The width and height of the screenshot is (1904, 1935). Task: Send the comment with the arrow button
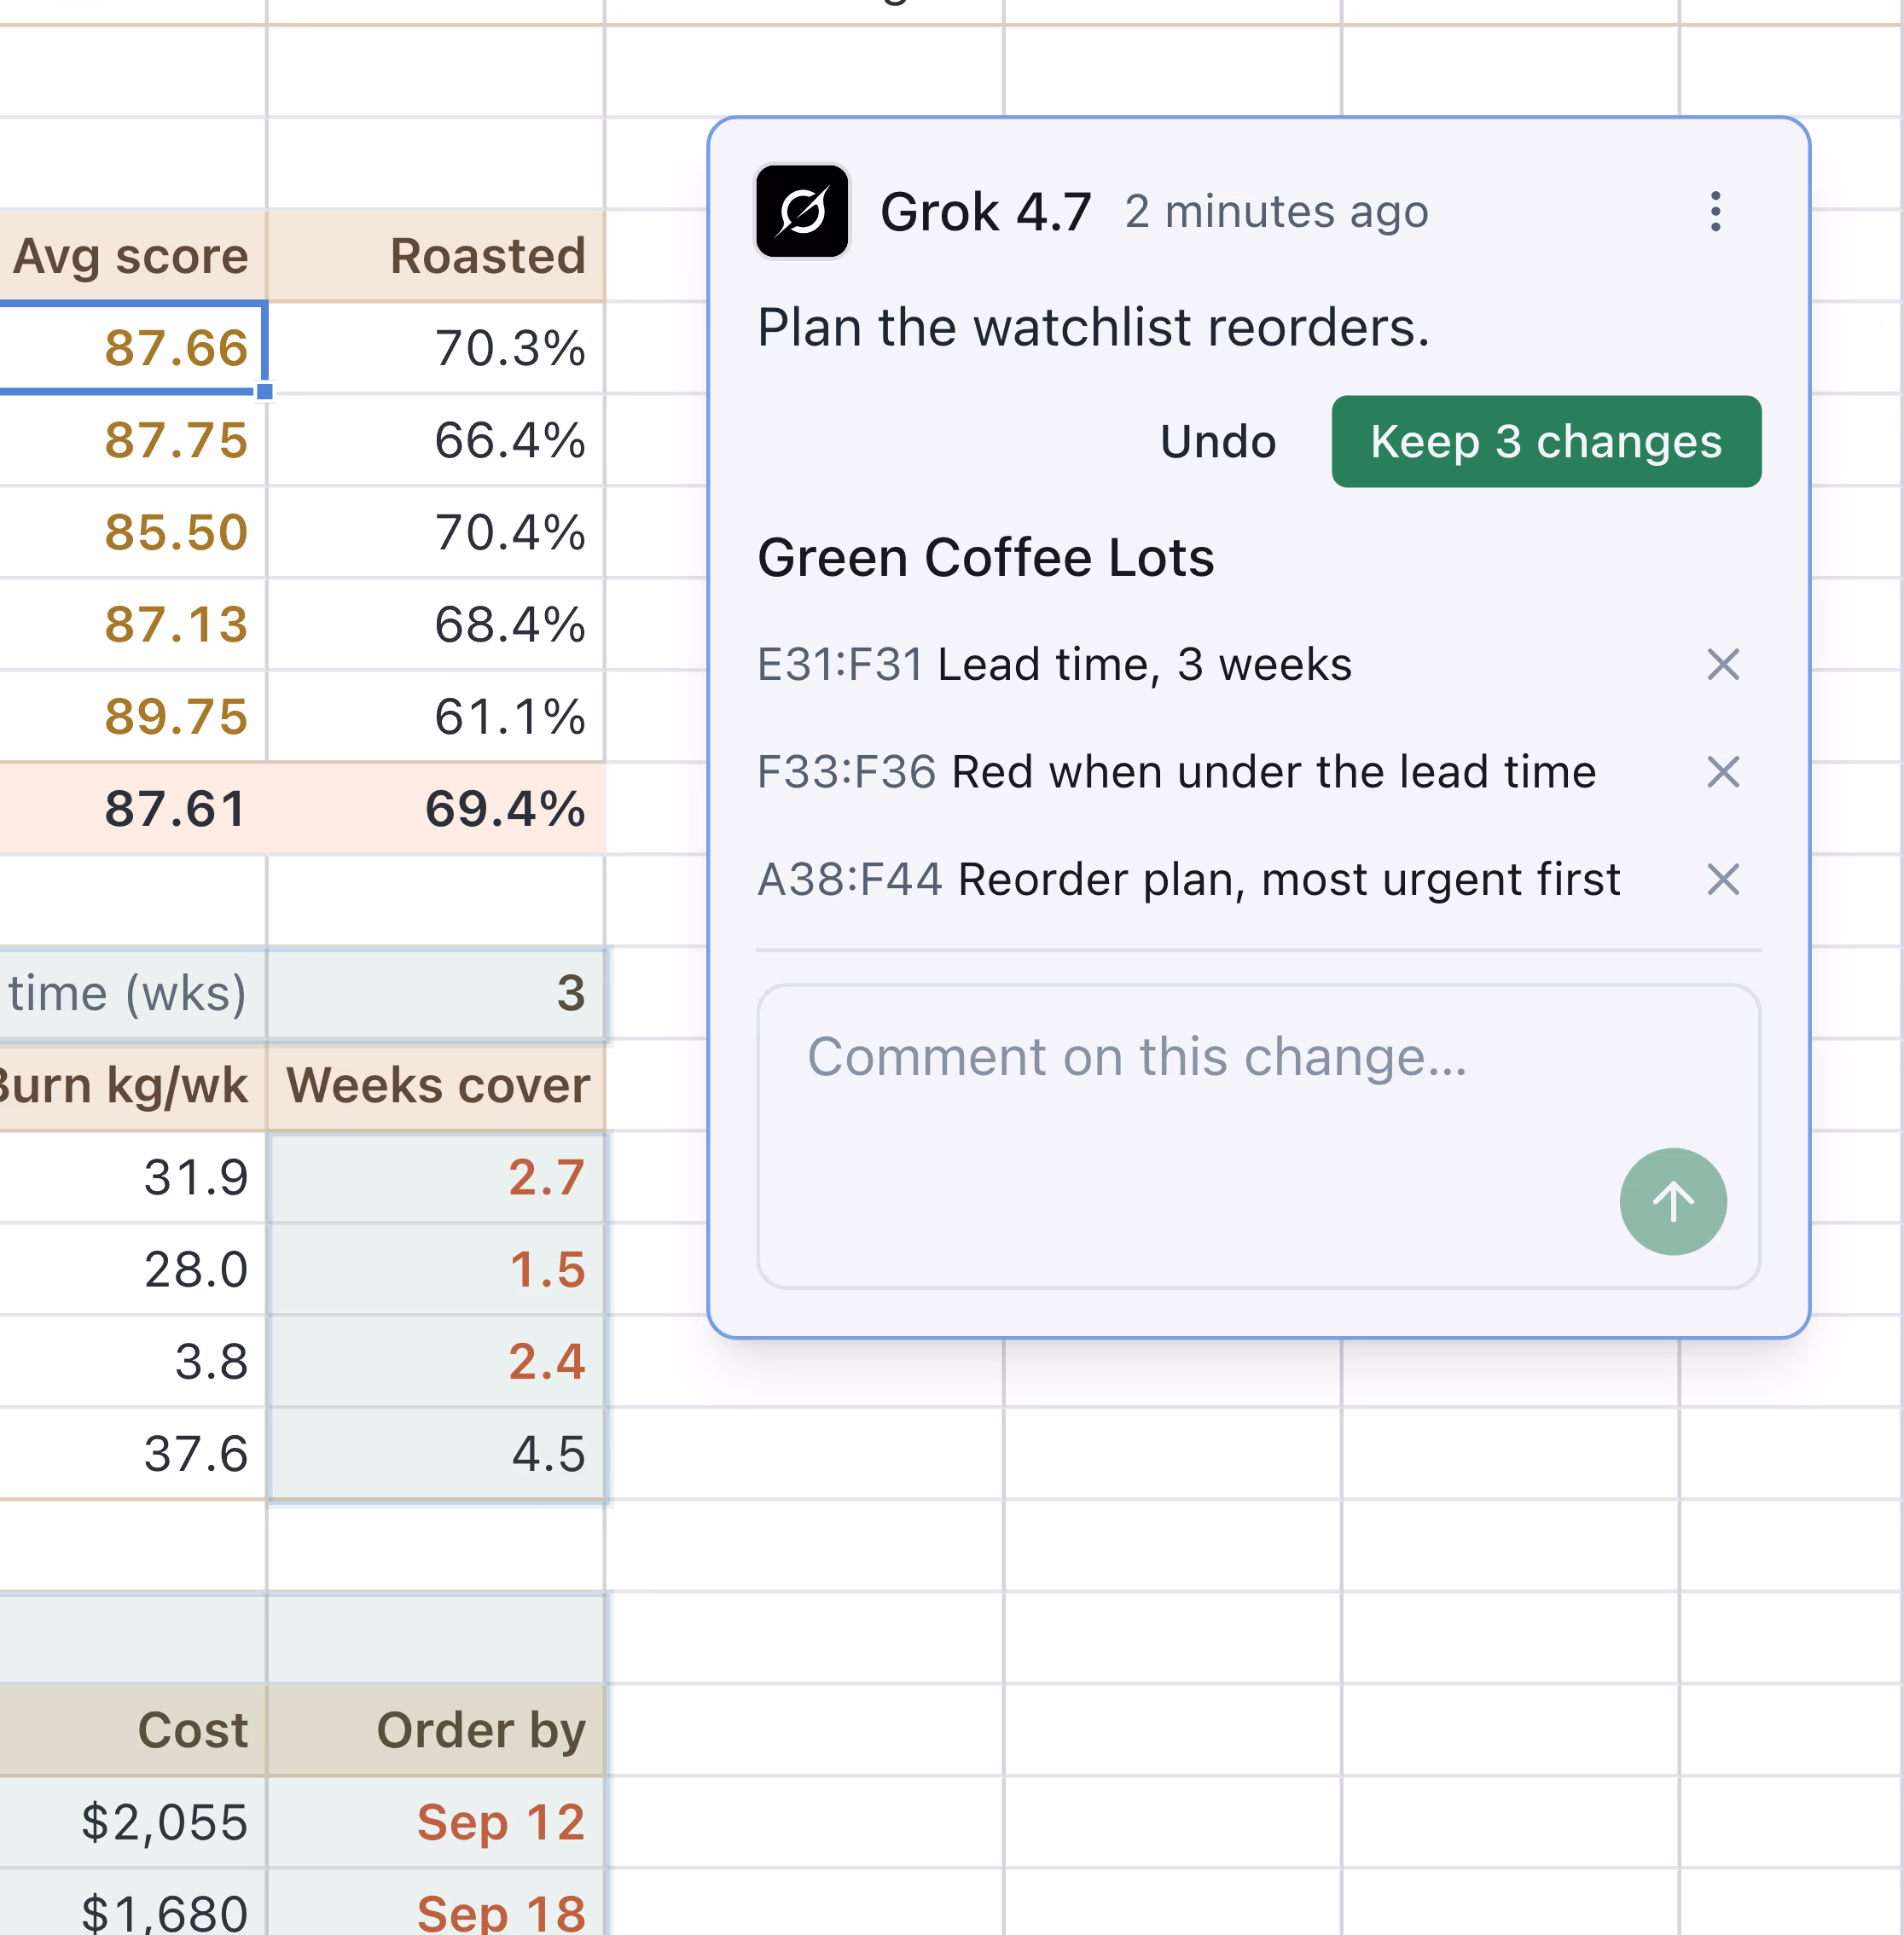[1673, 1201]
